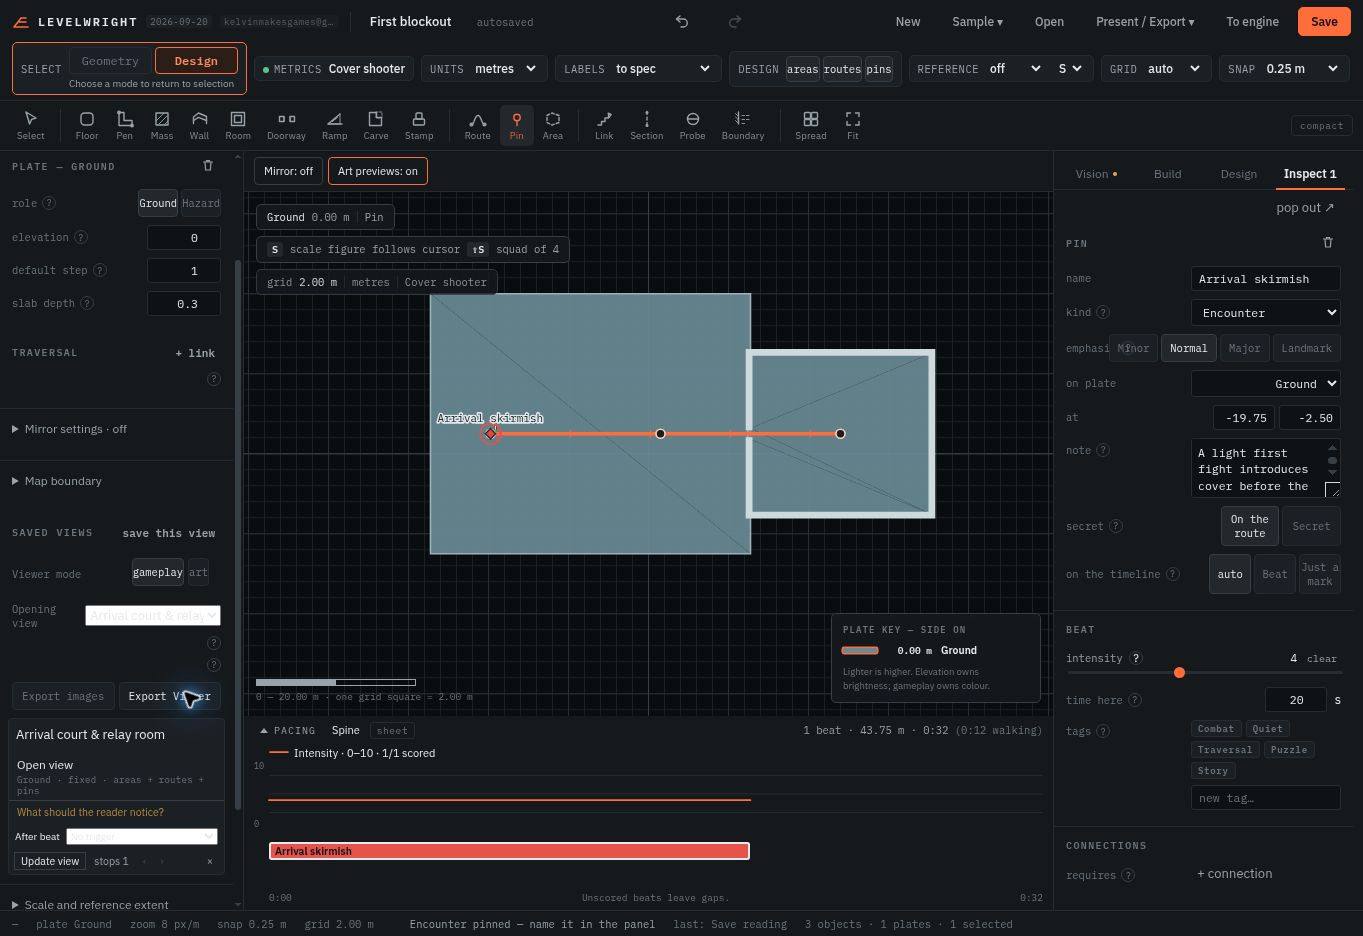Set pin emphasis to Major
The width and height of the screenshot is (1363, 936).
click(1245, 348)
